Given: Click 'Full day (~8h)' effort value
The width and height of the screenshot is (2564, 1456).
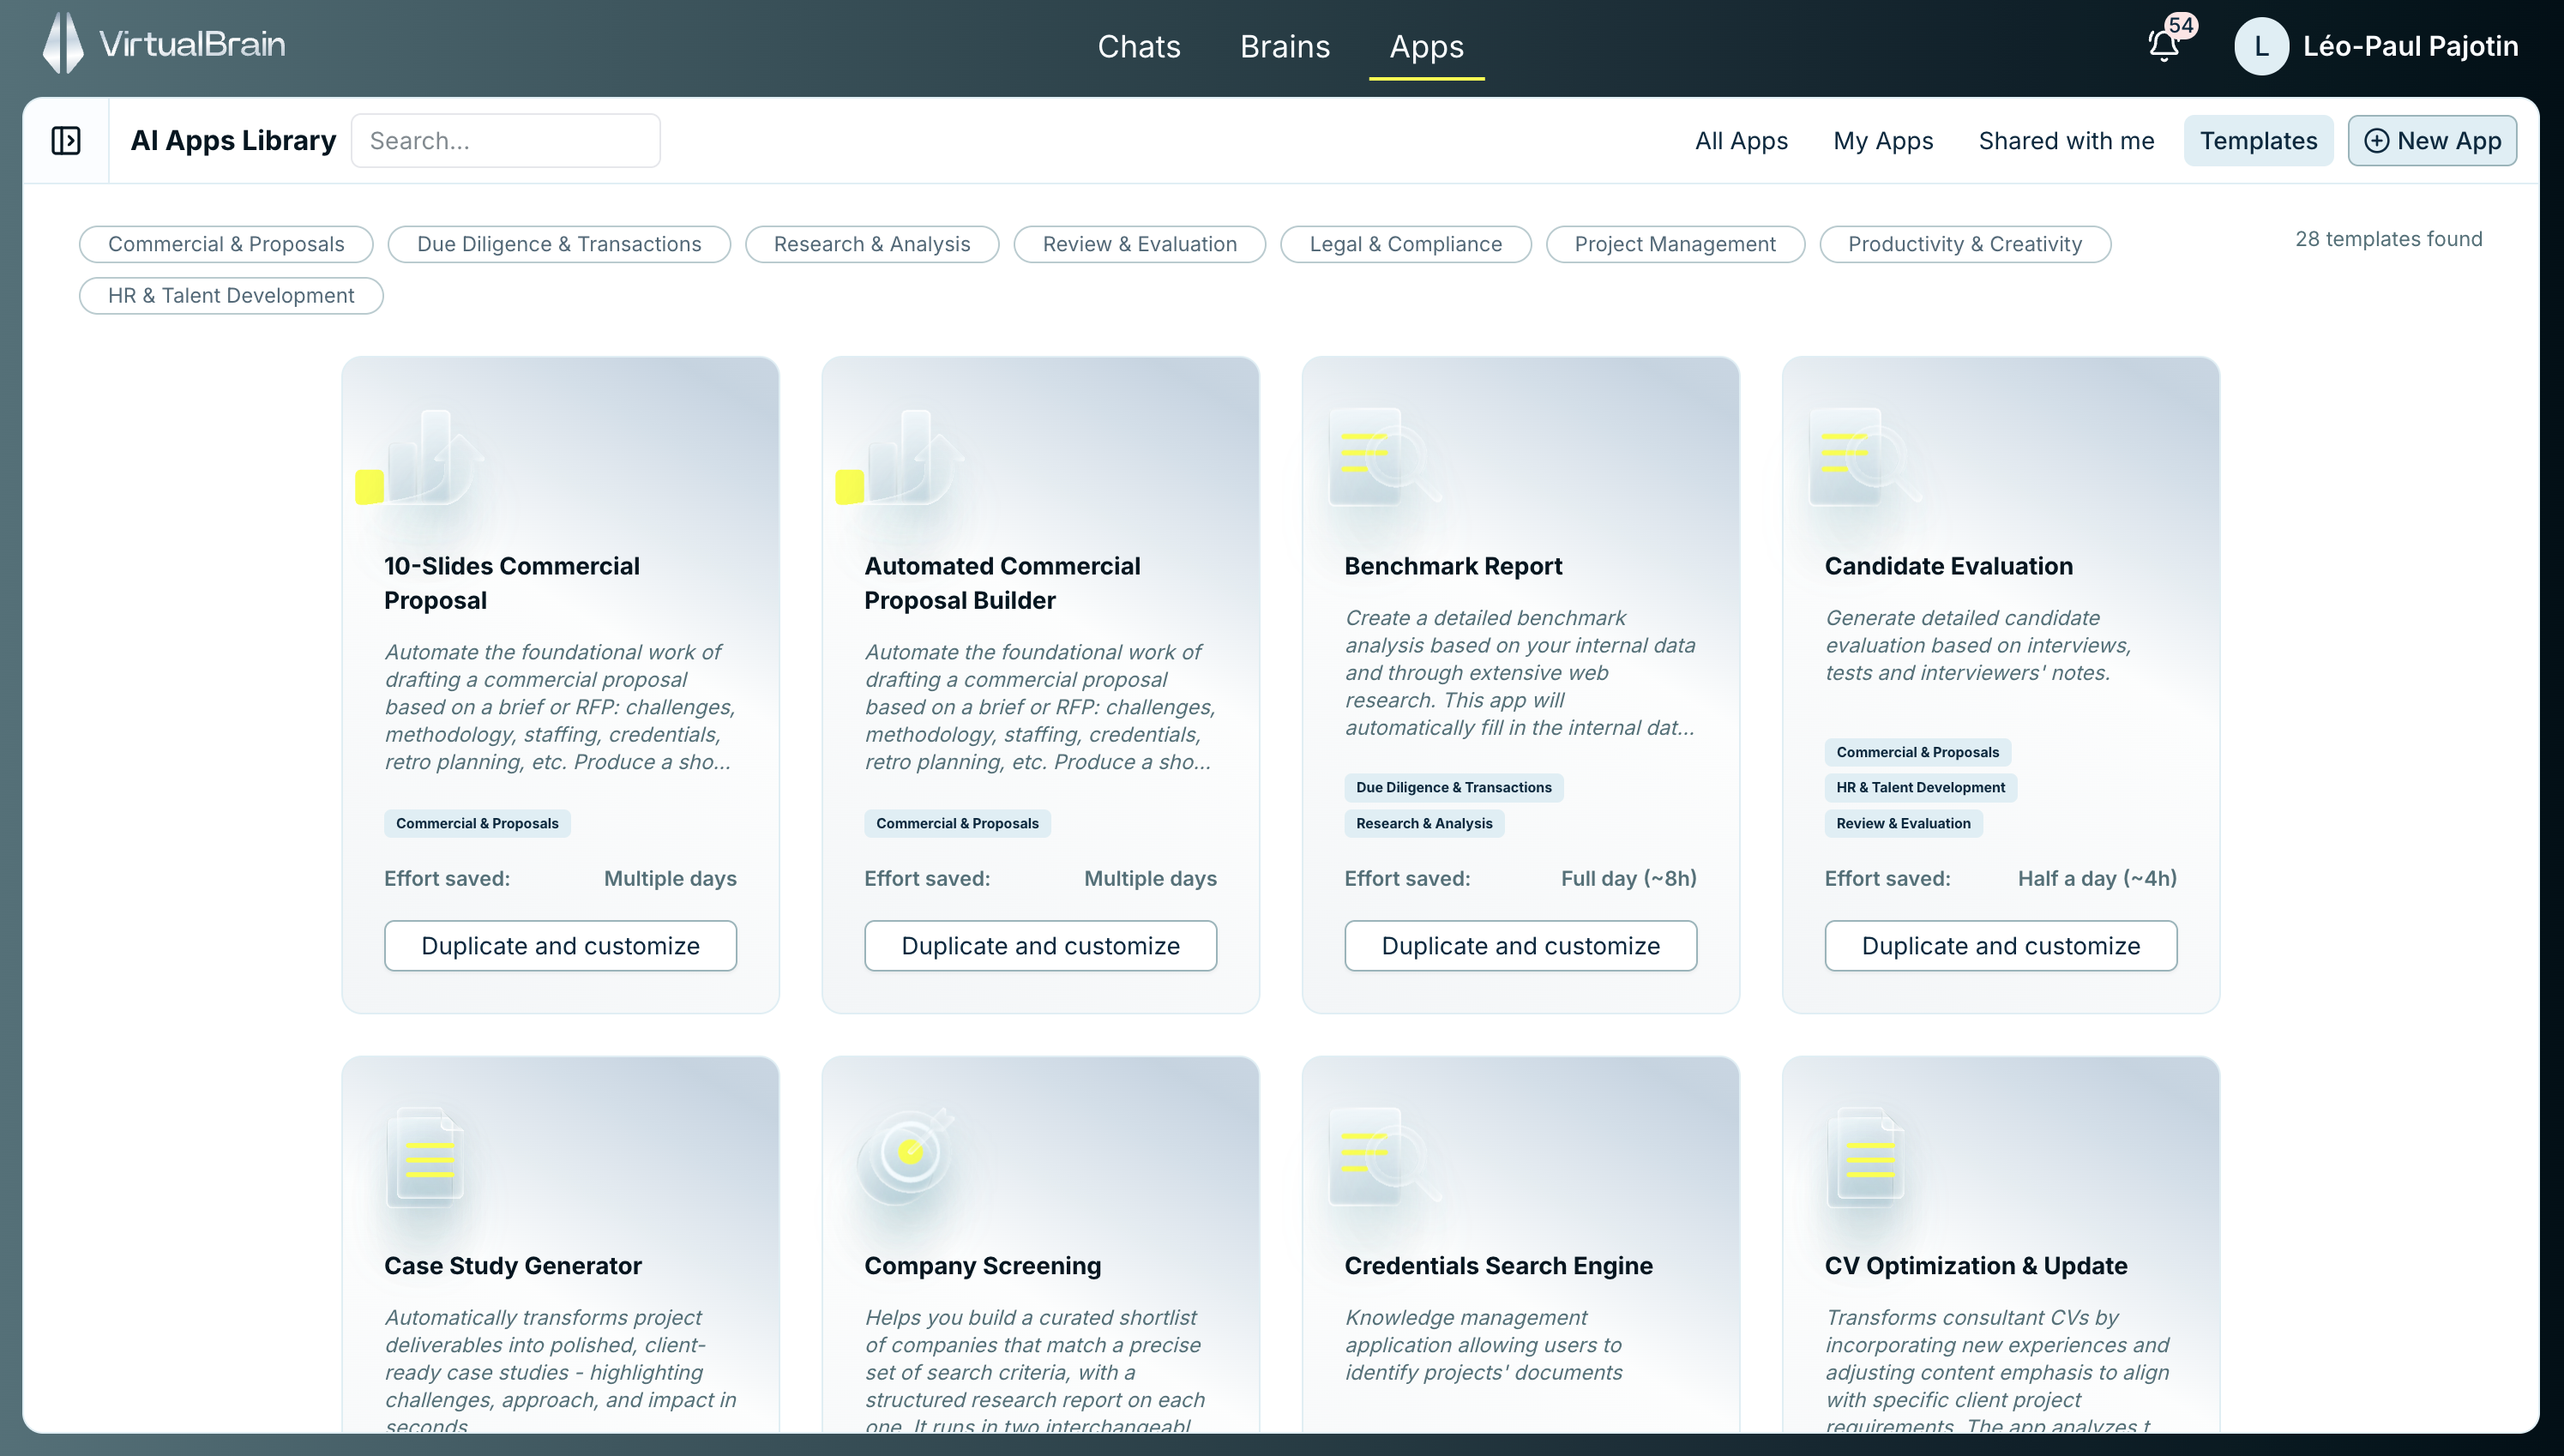Looking at the screenshot, I should 1628,879.
